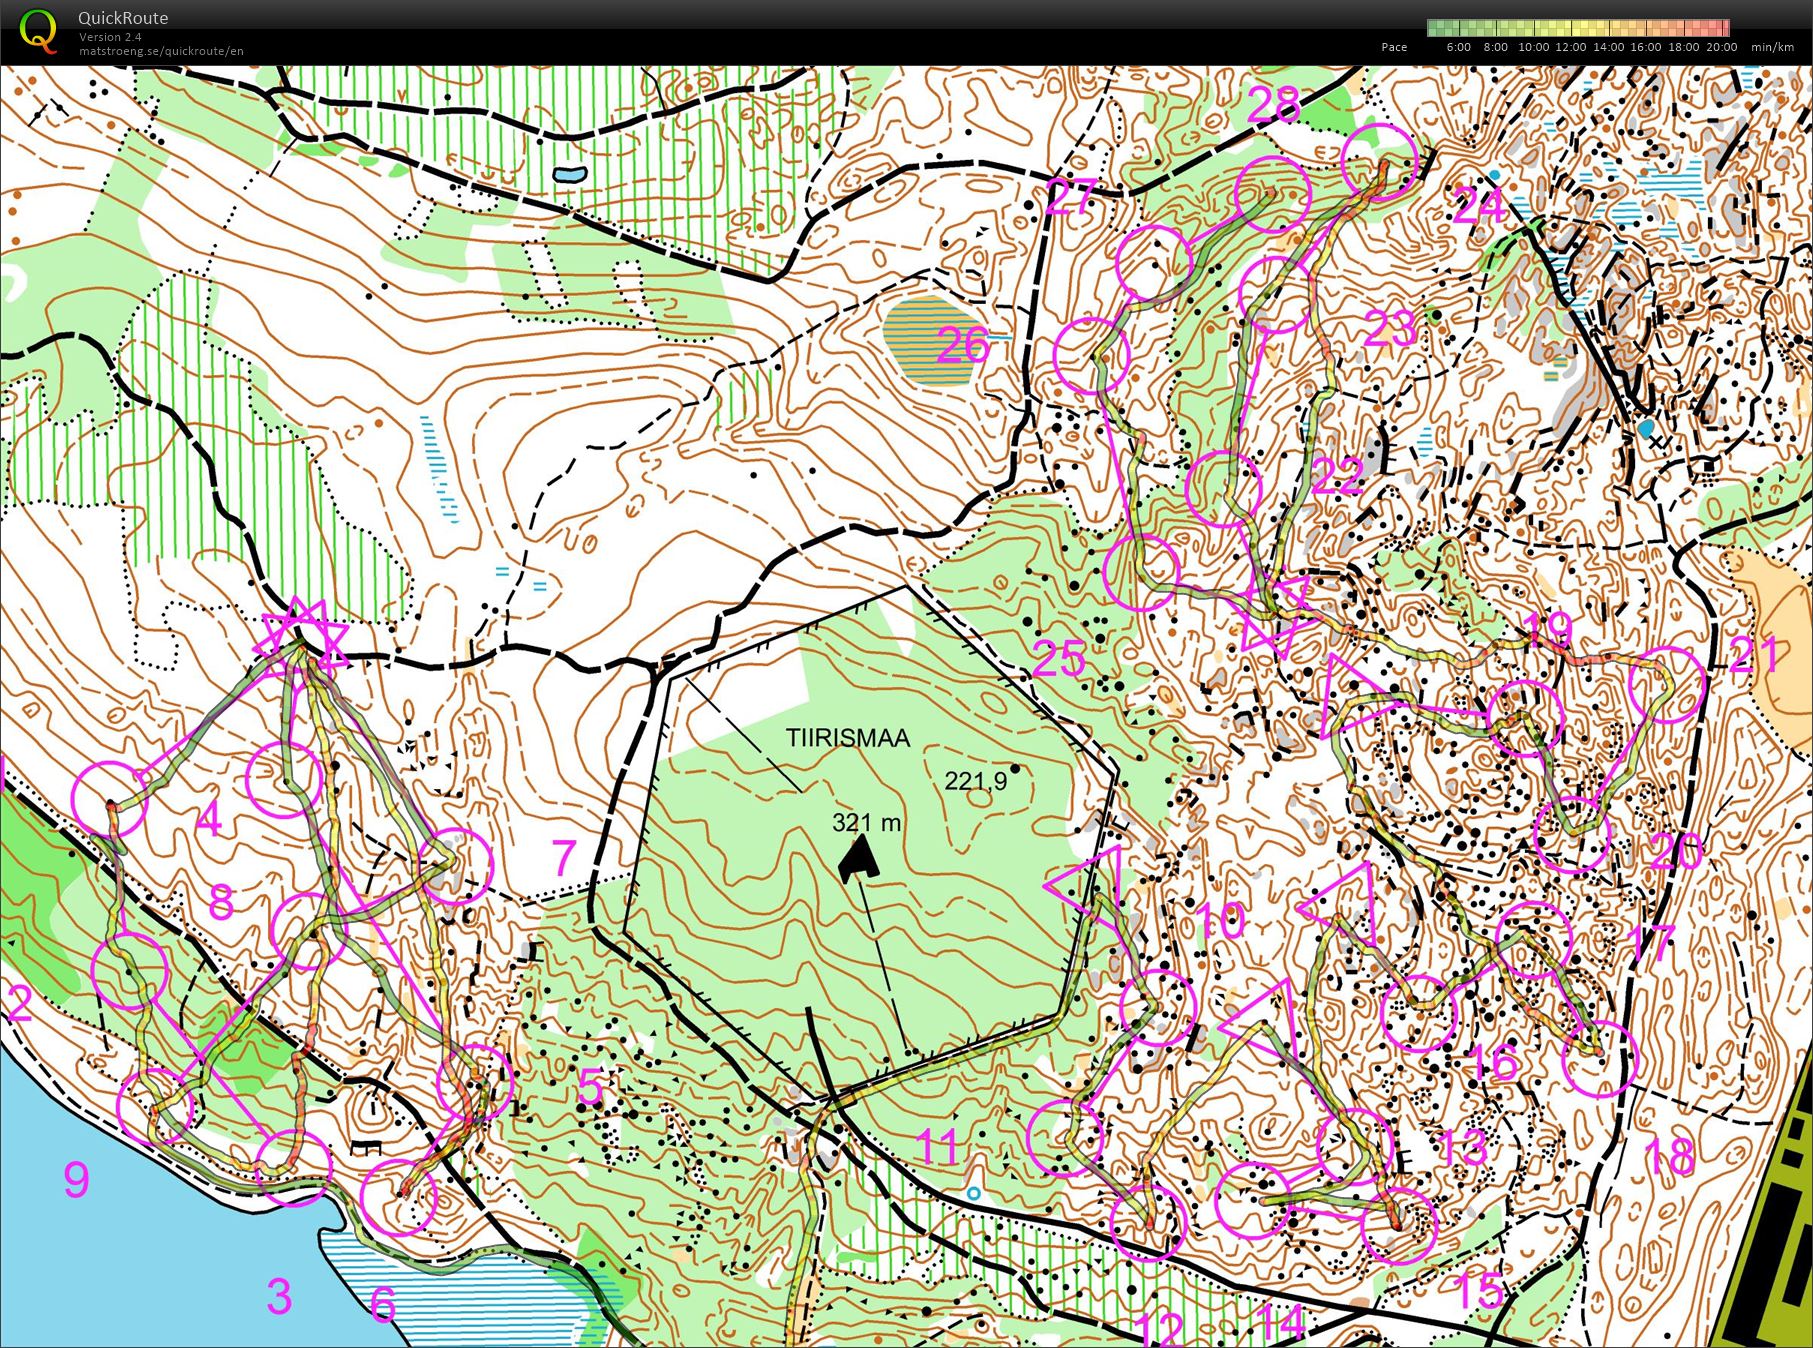The height and width of the screenshot is (1348, 1813).
Task: Click the pace color gradient bar
Action: coord(1578,28)
